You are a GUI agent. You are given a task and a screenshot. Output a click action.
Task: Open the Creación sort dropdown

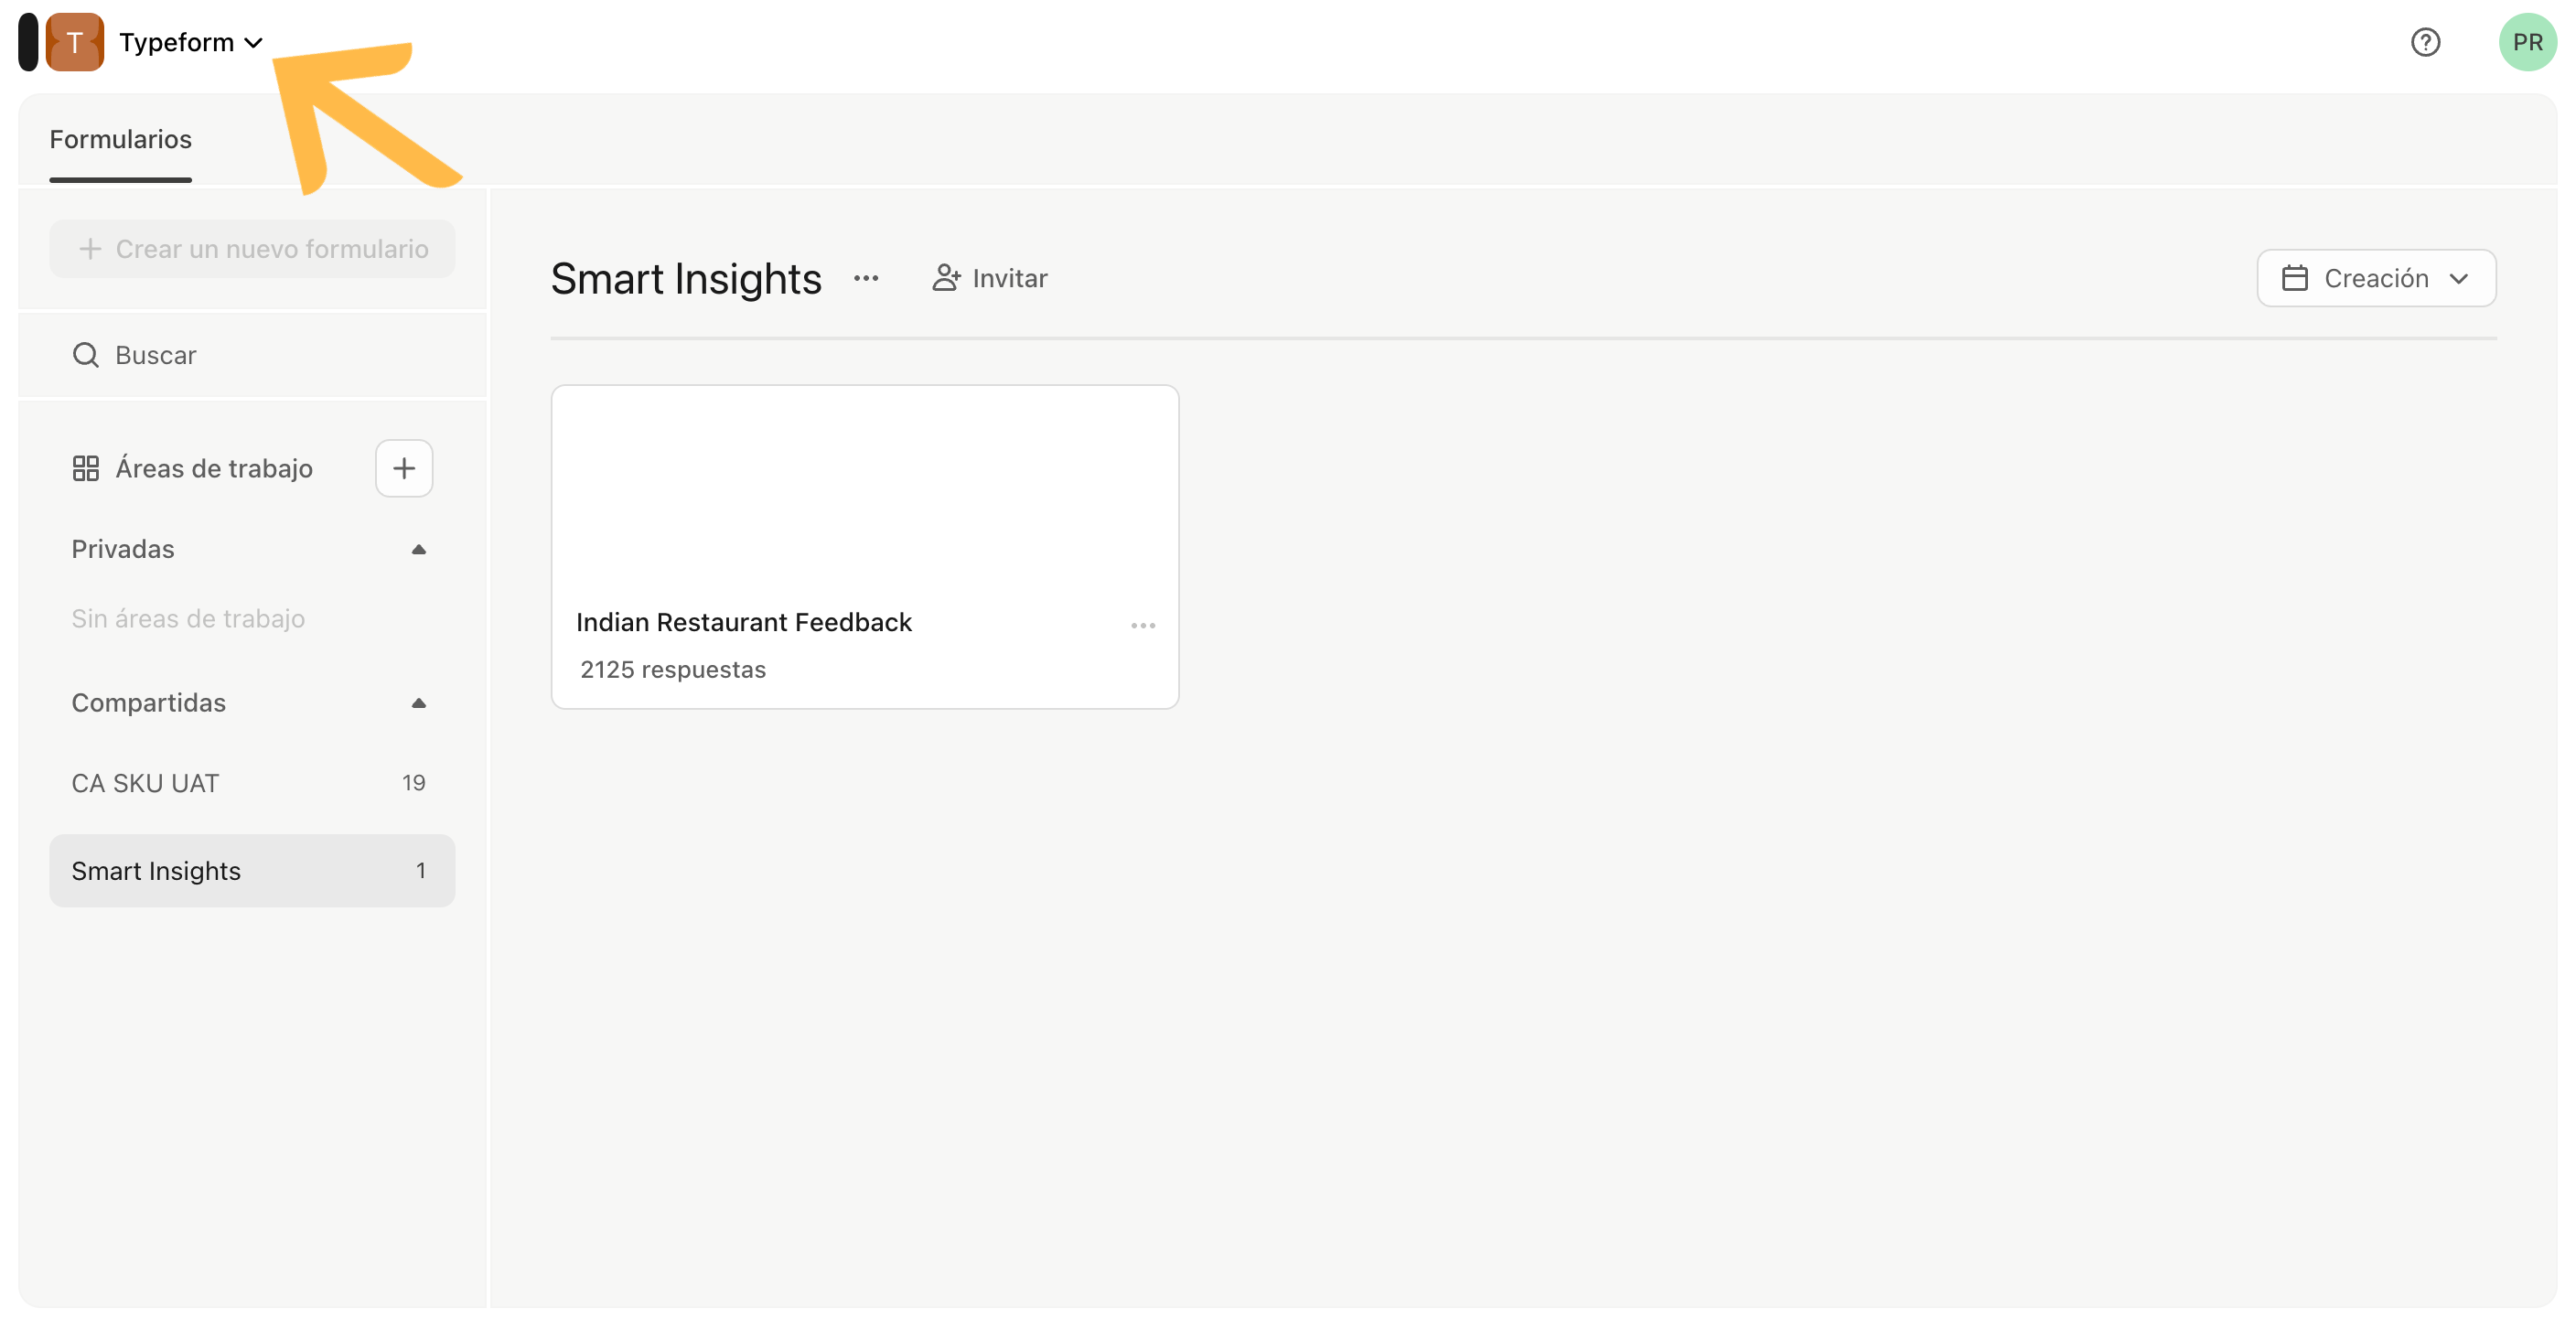tap(2376, 278)
